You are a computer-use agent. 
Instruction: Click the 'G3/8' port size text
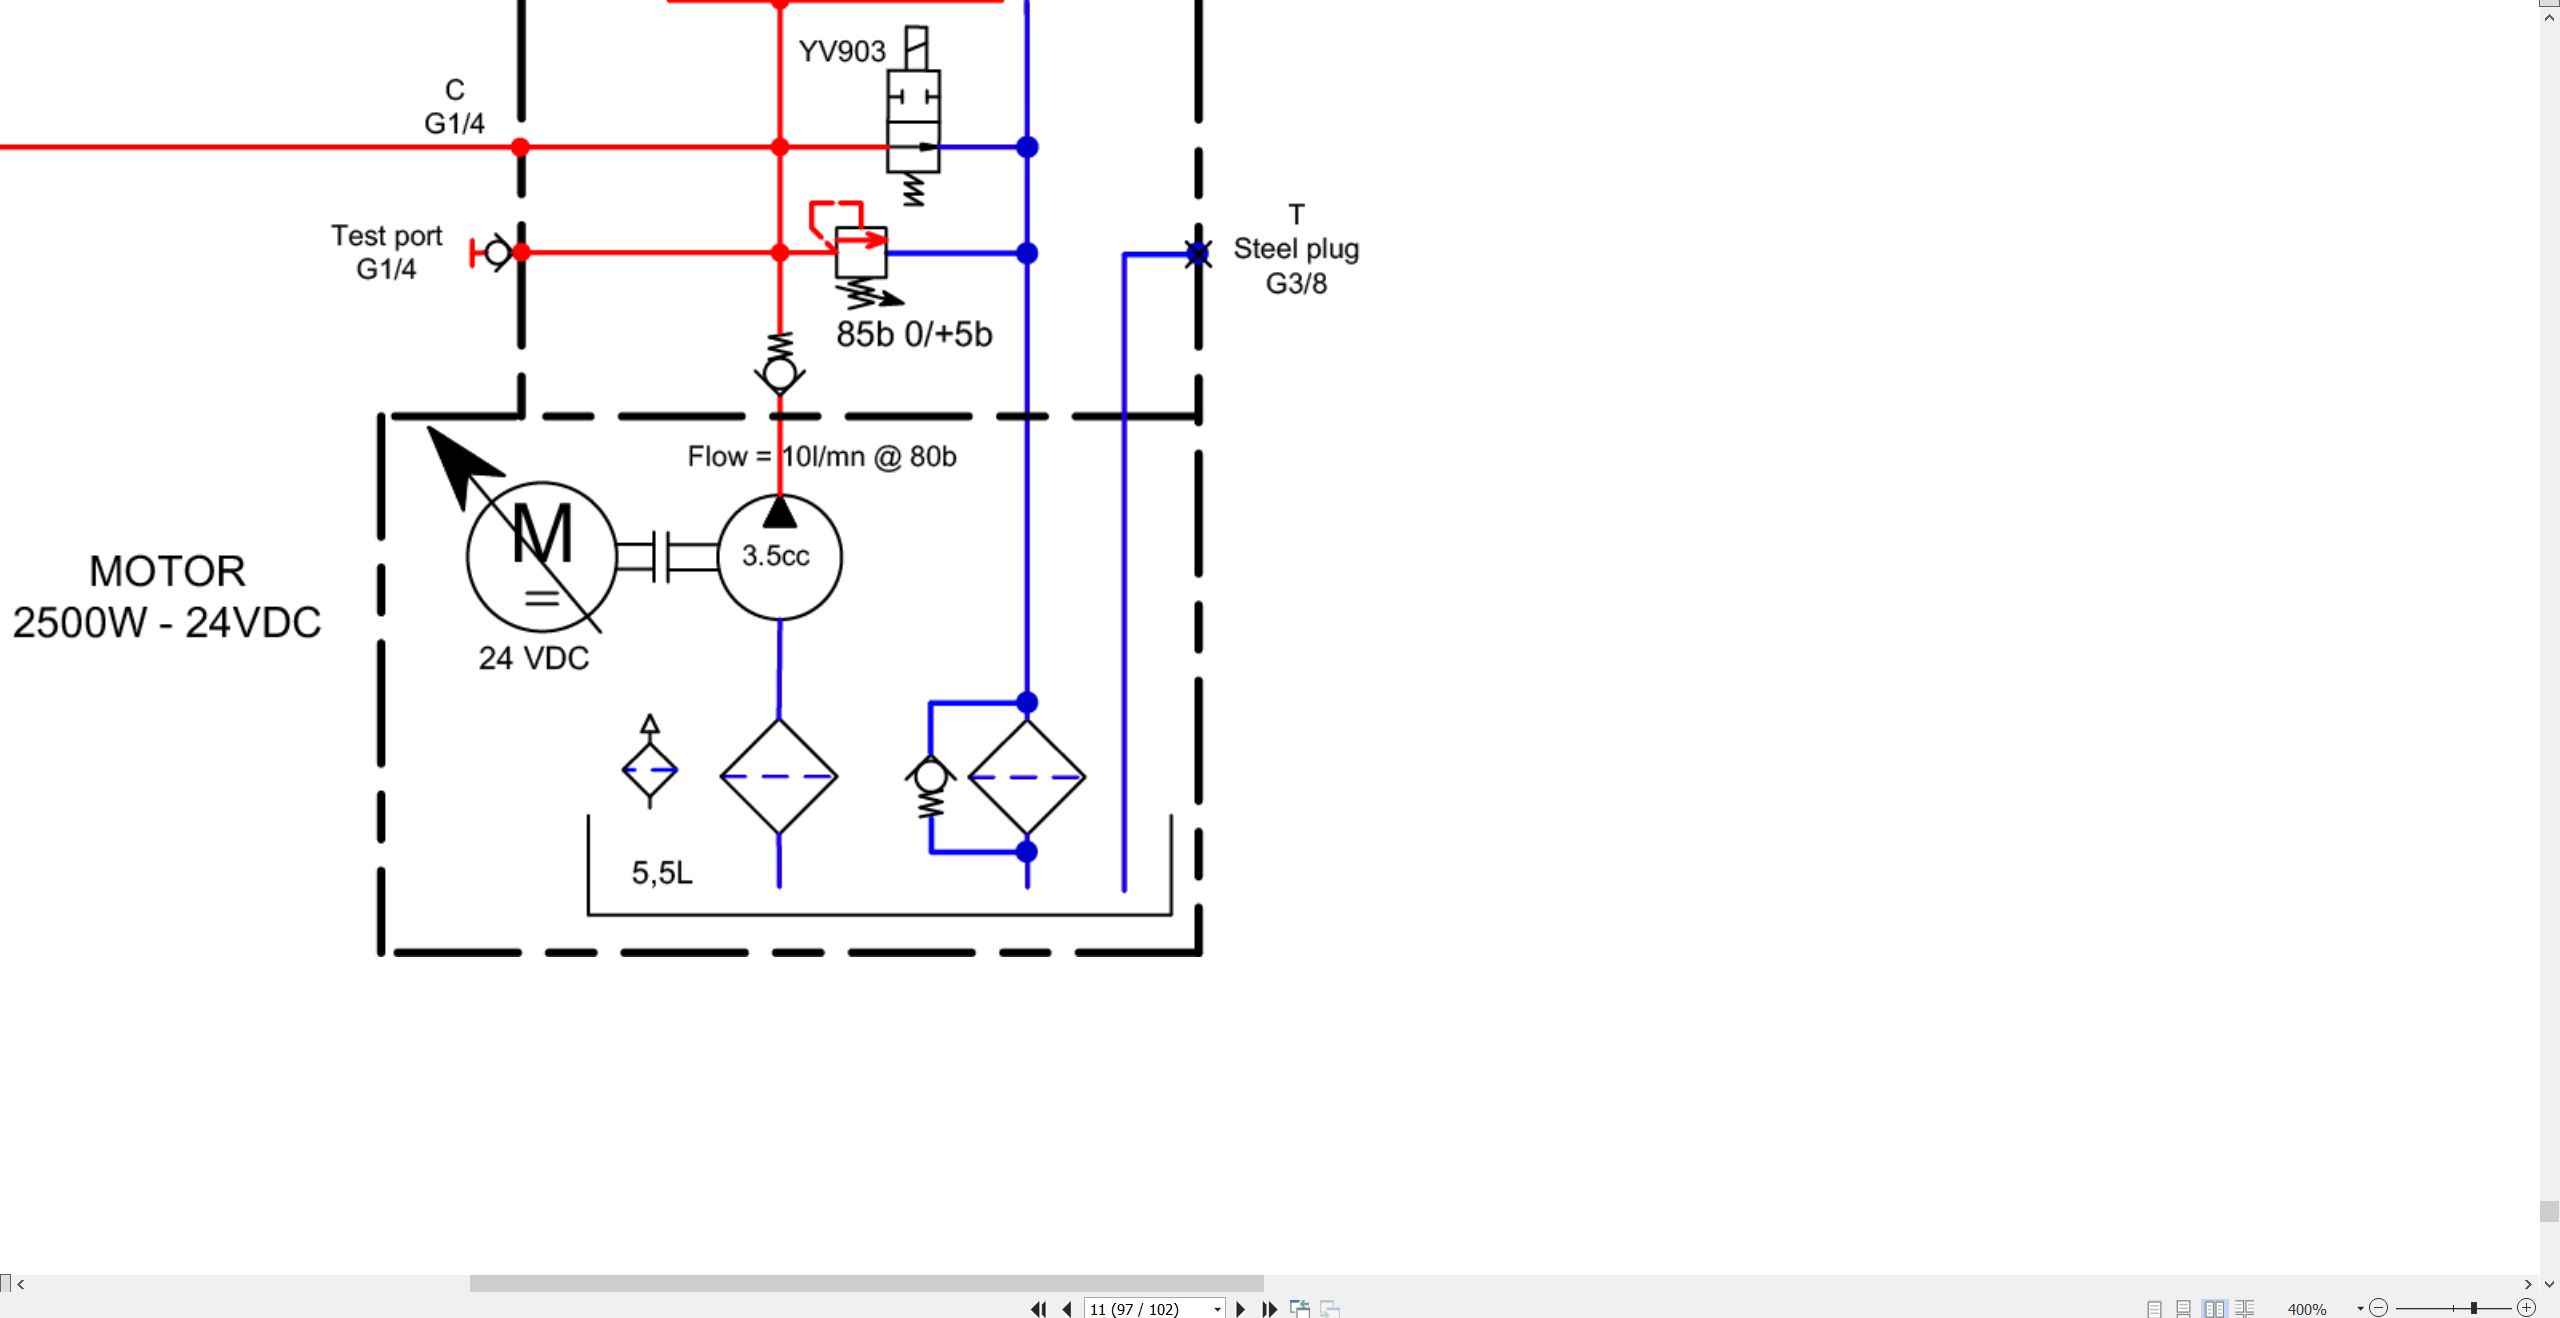[x=1296, y=284]
